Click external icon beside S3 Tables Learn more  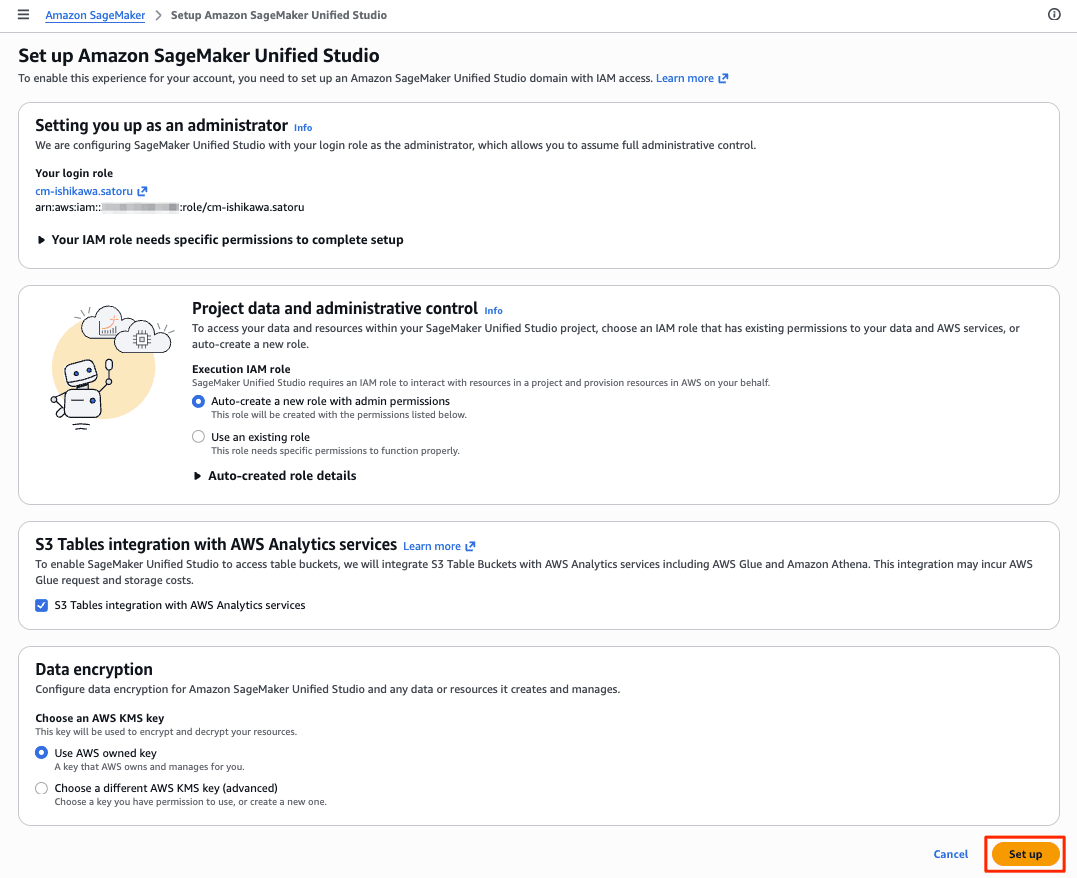471,546
